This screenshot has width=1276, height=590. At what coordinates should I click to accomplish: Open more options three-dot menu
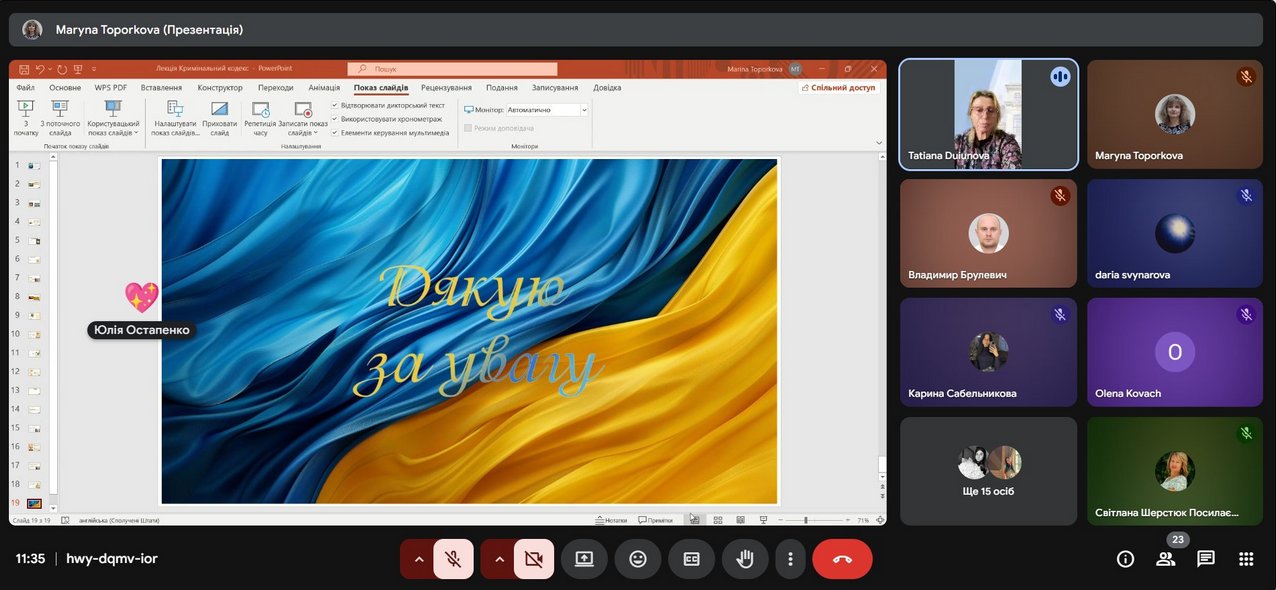790,559
